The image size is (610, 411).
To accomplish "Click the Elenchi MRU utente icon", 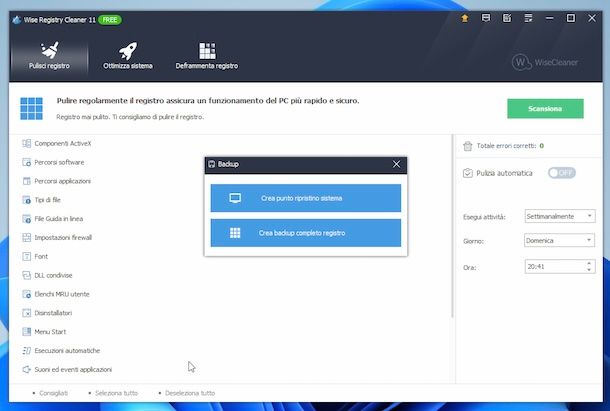I will (26, 294).
